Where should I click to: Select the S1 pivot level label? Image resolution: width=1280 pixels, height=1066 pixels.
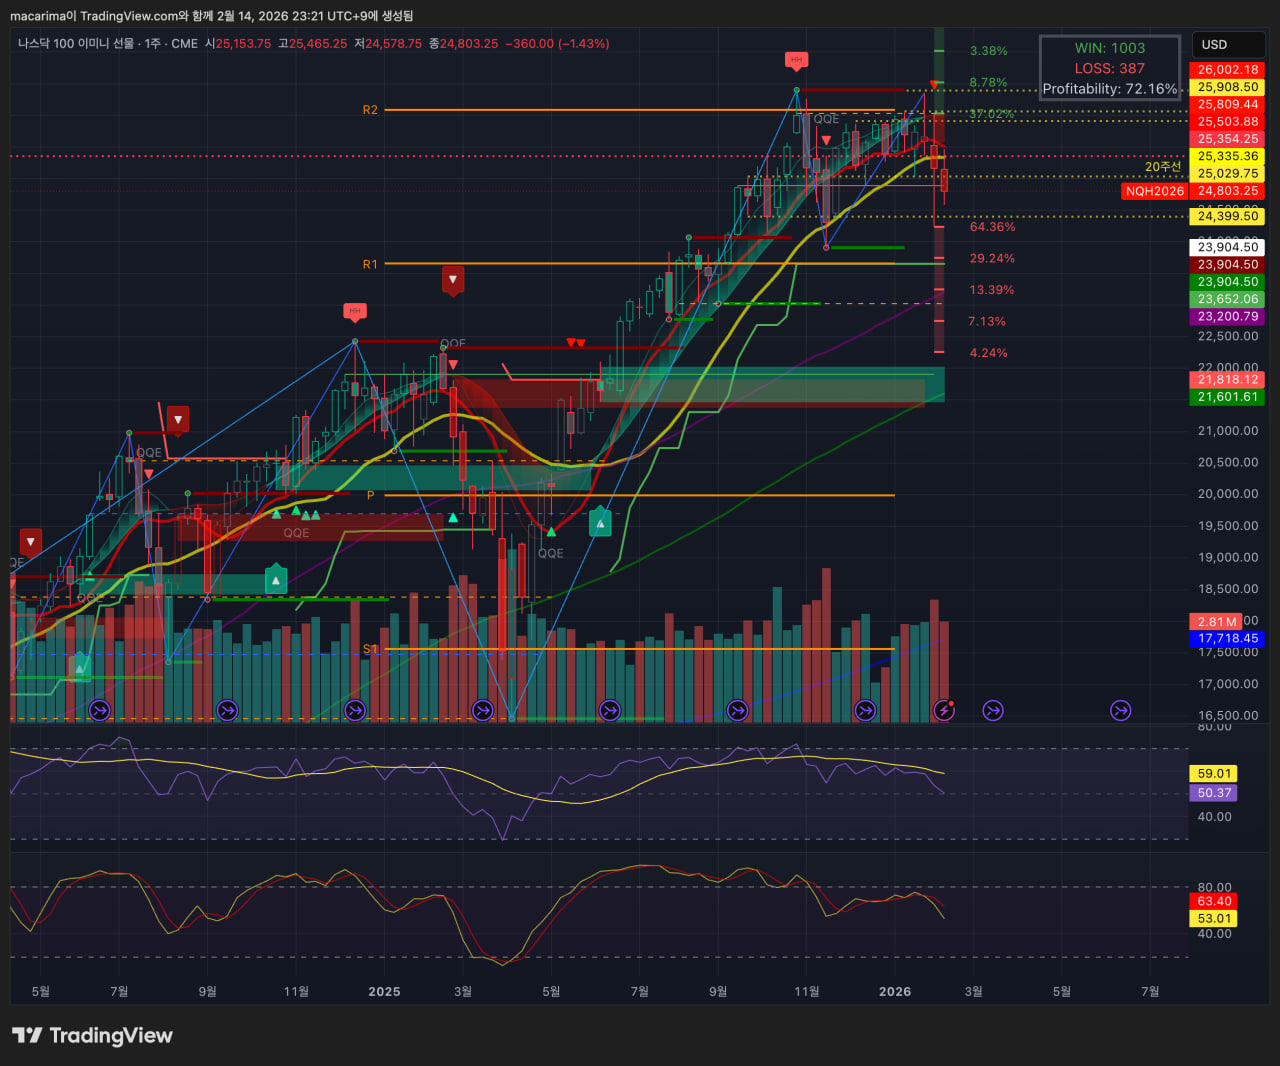(370, 649)
